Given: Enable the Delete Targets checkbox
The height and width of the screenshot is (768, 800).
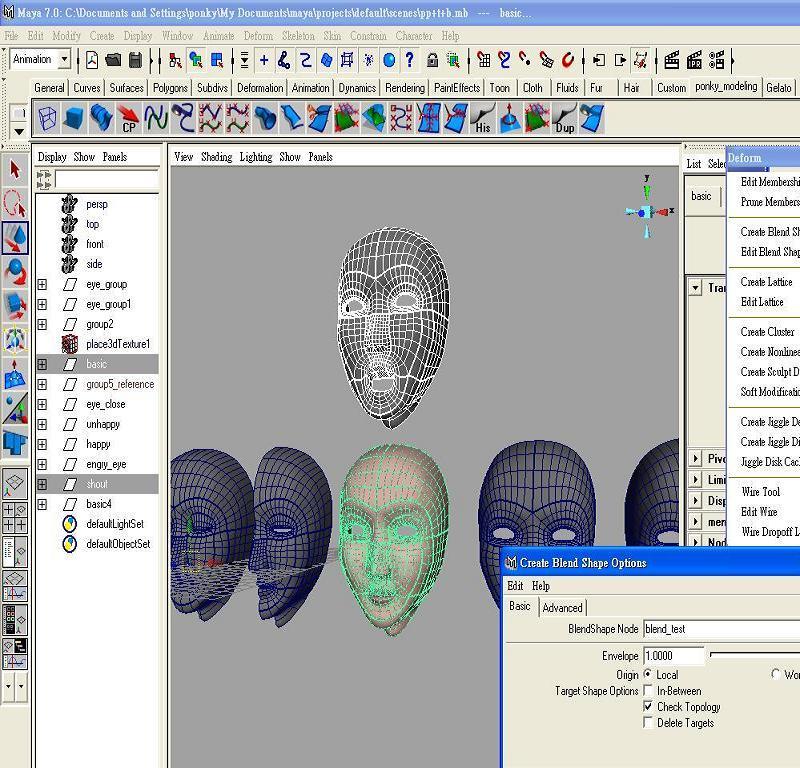Looking at the screenshot, I should click(x=648, y=723).
